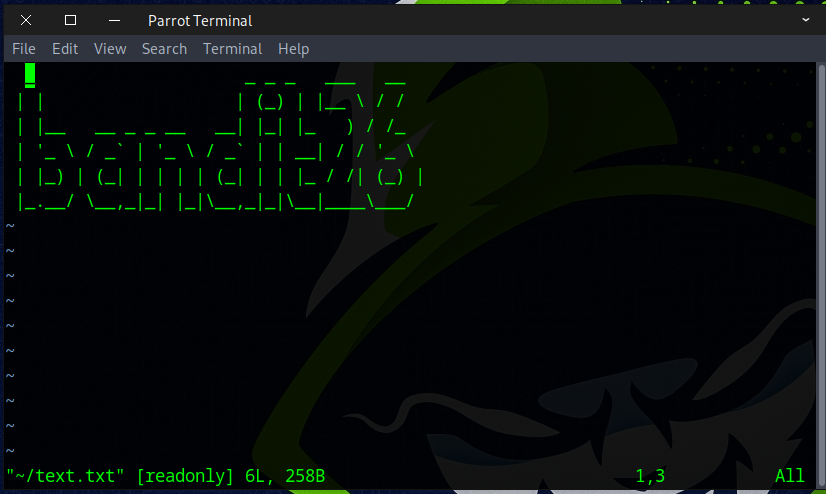This screenshot has width=826, height=494.
Task: Click the All scroll position indicator
Action: point(789,476)
